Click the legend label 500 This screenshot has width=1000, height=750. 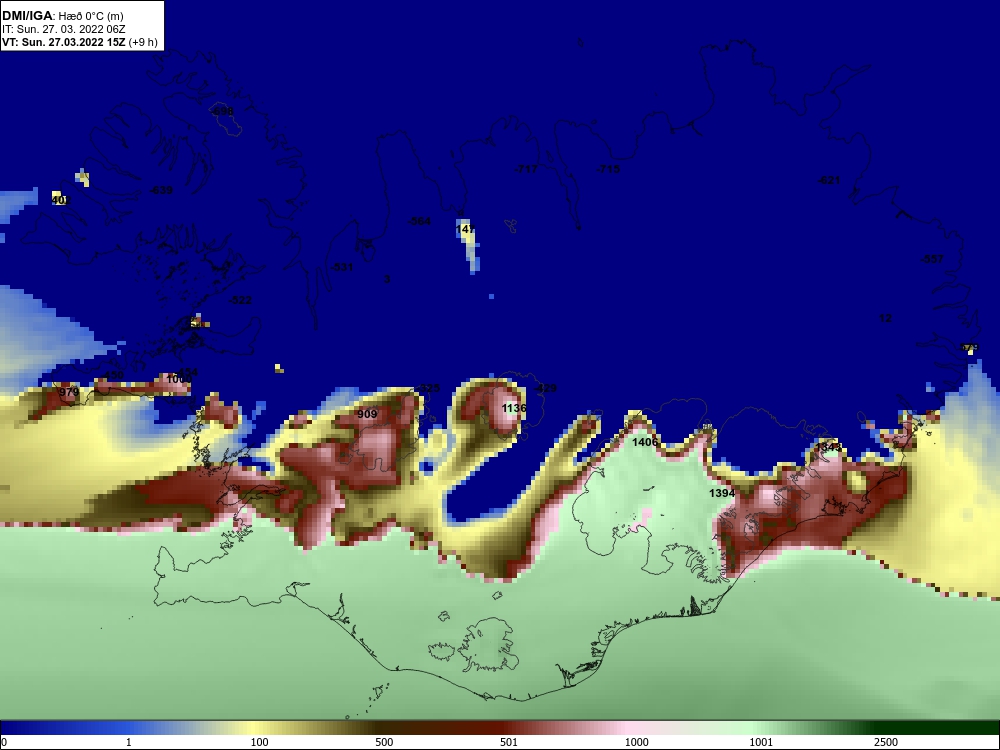(384, 742)
